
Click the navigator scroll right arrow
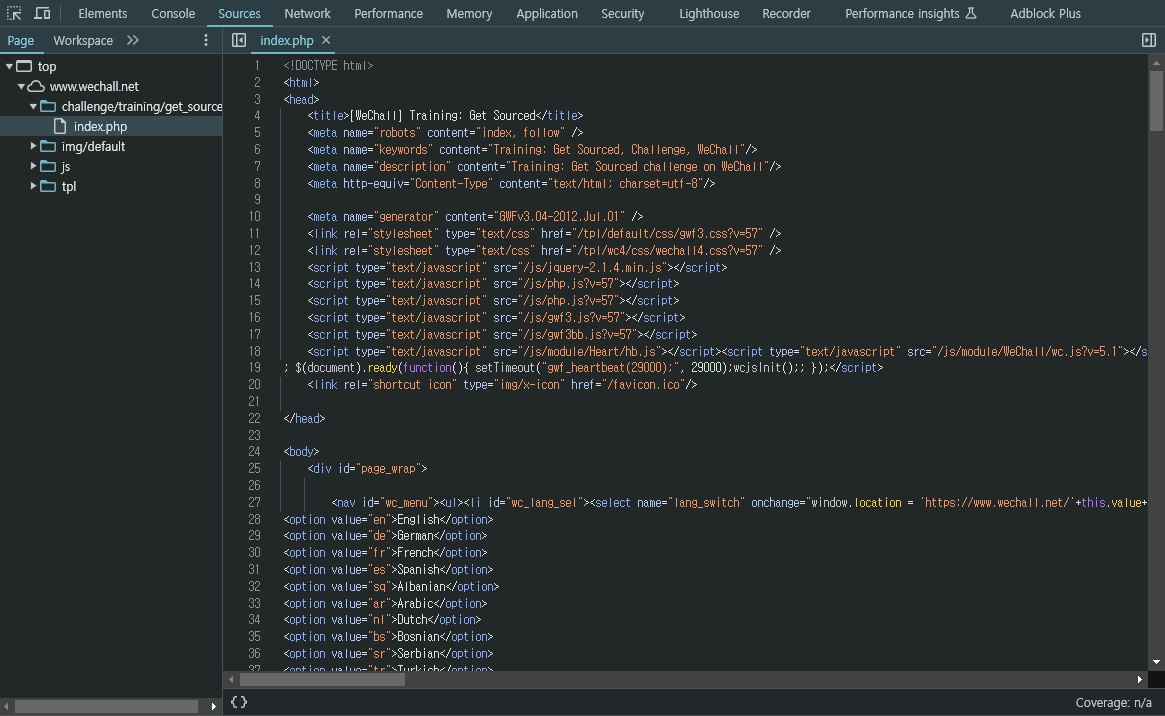(x=213, y=706)
